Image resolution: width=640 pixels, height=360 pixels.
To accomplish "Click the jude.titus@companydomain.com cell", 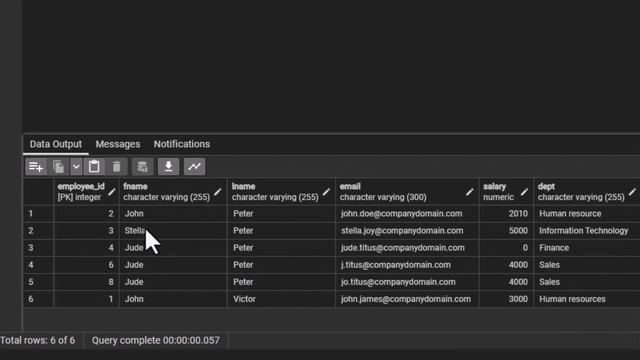I will click(407, 248).
